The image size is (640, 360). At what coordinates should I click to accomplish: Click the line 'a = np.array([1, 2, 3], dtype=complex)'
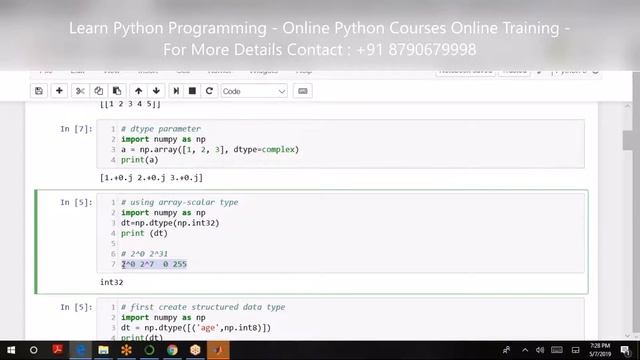click(x=210, y=149)
